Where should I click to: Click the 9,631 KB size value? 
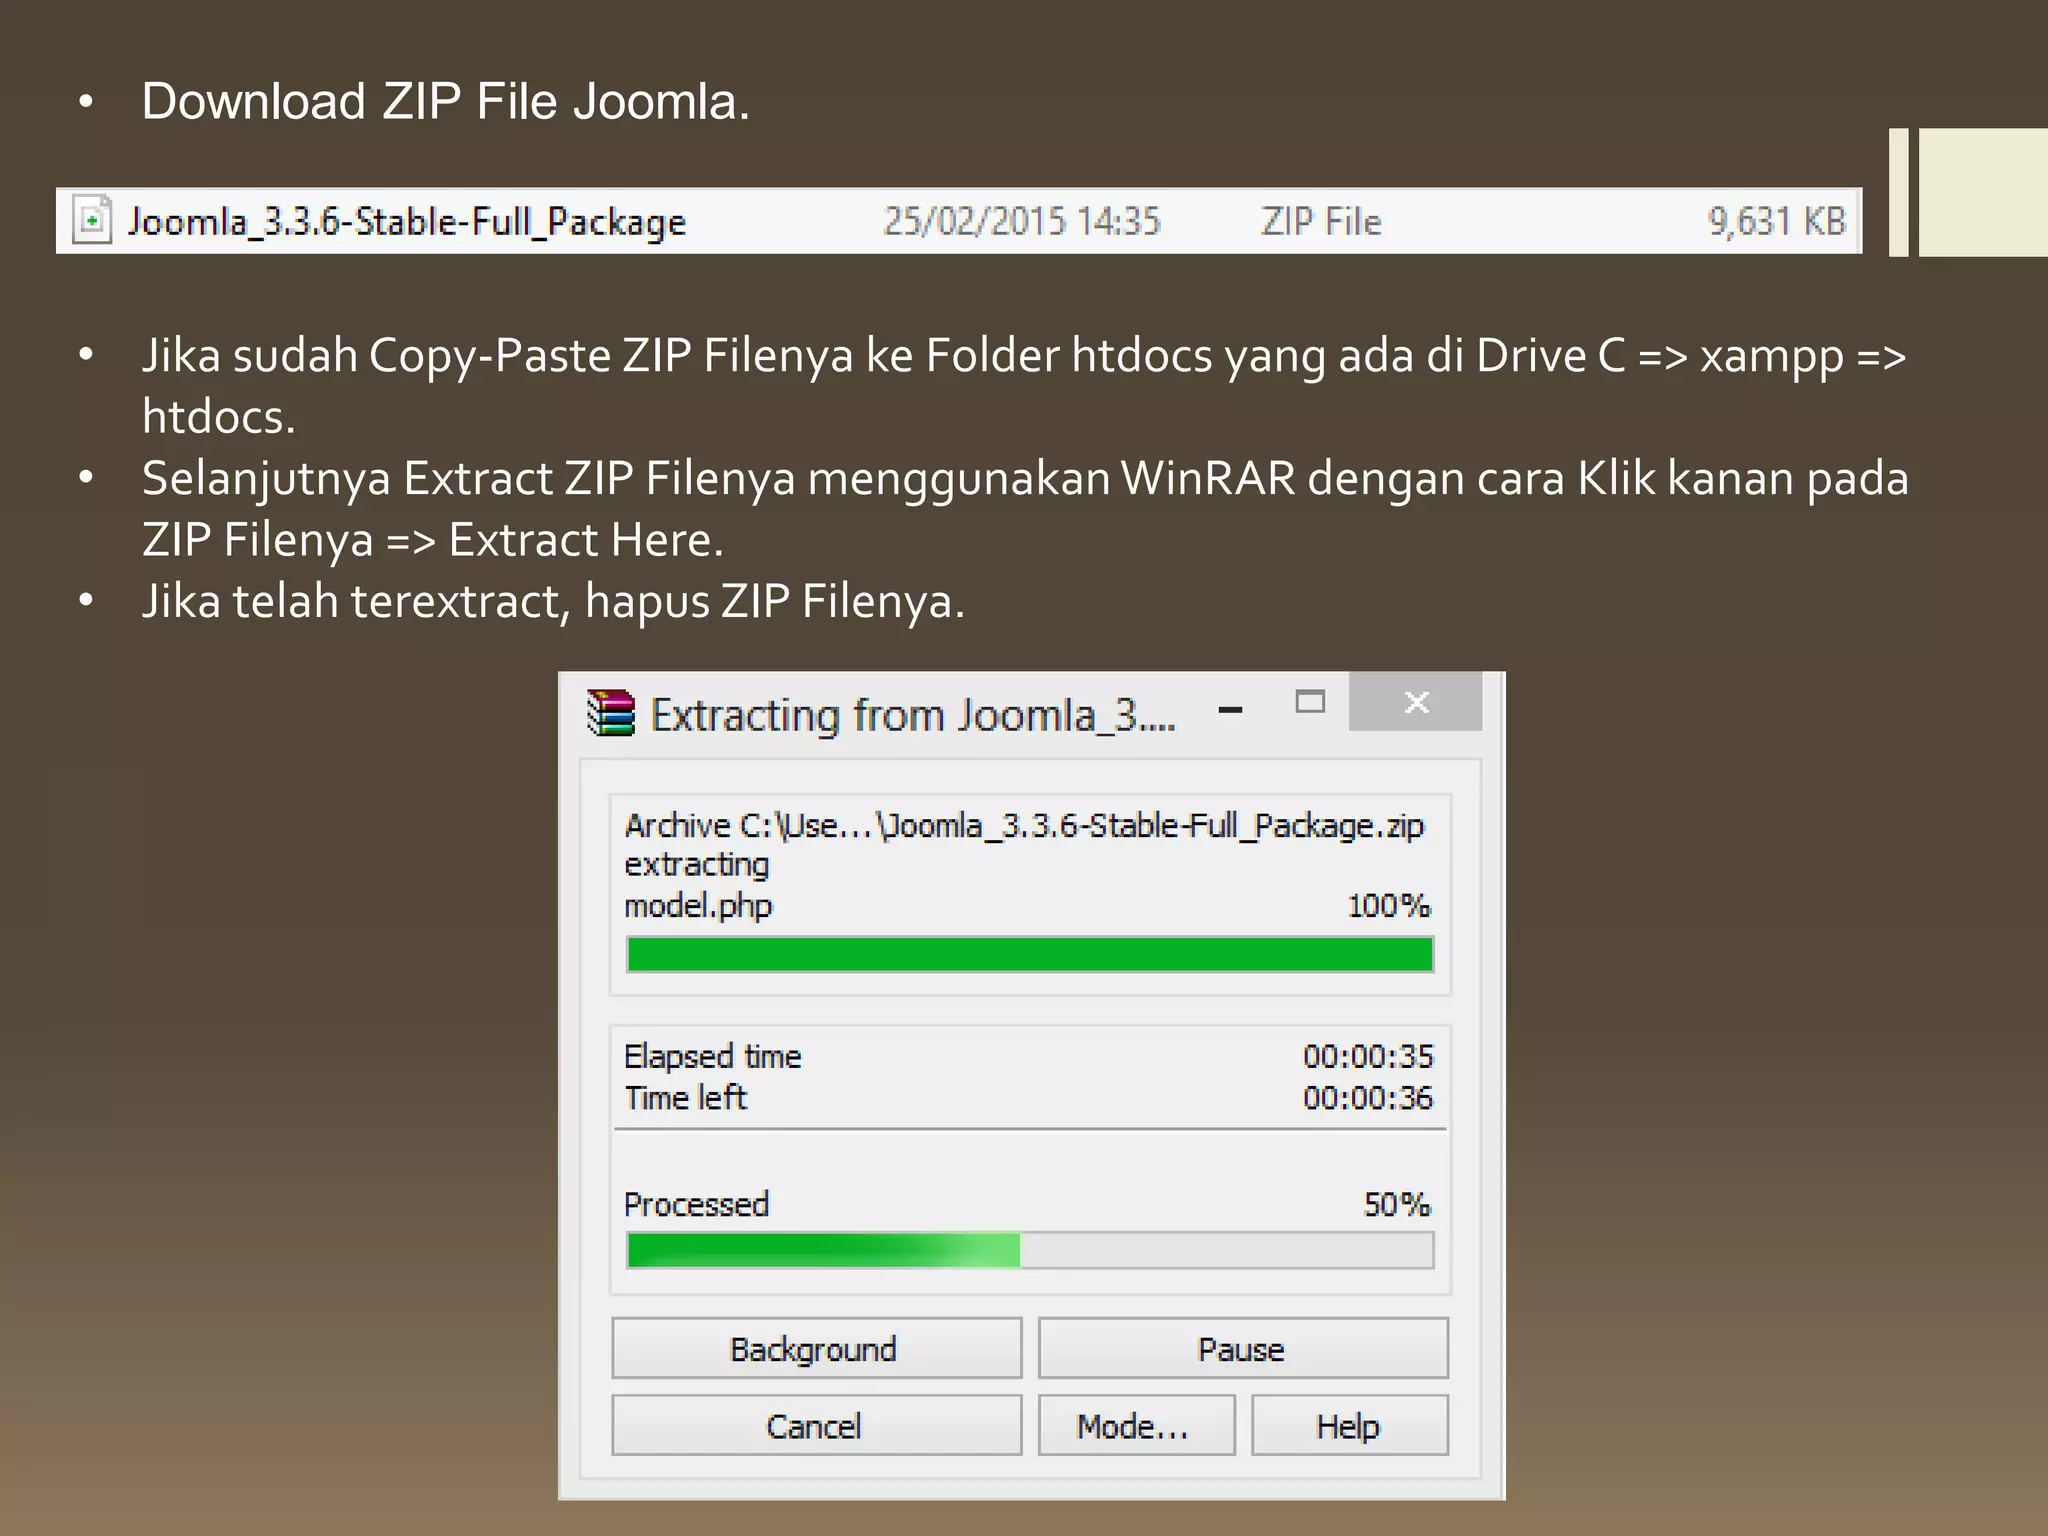tap(1776, 221)
